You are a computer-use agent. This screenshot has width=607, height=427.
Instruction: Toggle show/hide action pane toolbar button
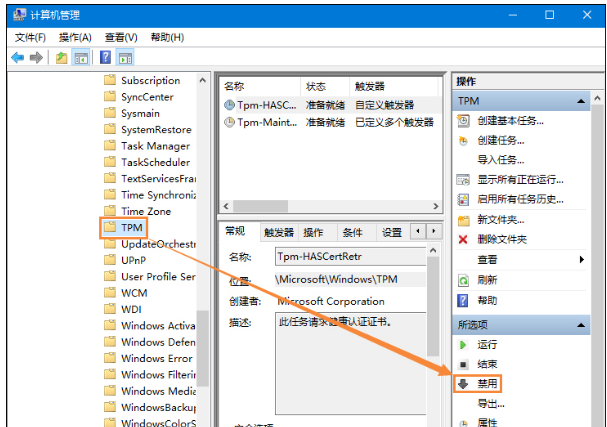[x=126, y=57]
